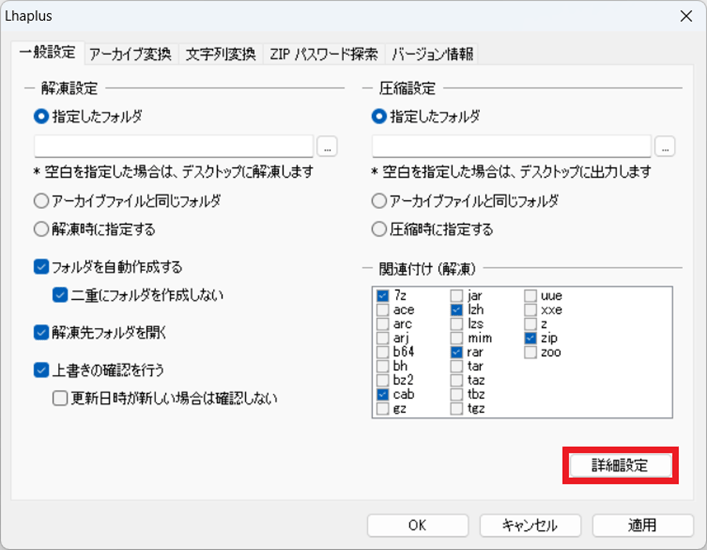Image resolution: width=707 pixels, height=550 pixels.
Task: Switch to the アーカイブ変換 tab
Action: (130, 54)
